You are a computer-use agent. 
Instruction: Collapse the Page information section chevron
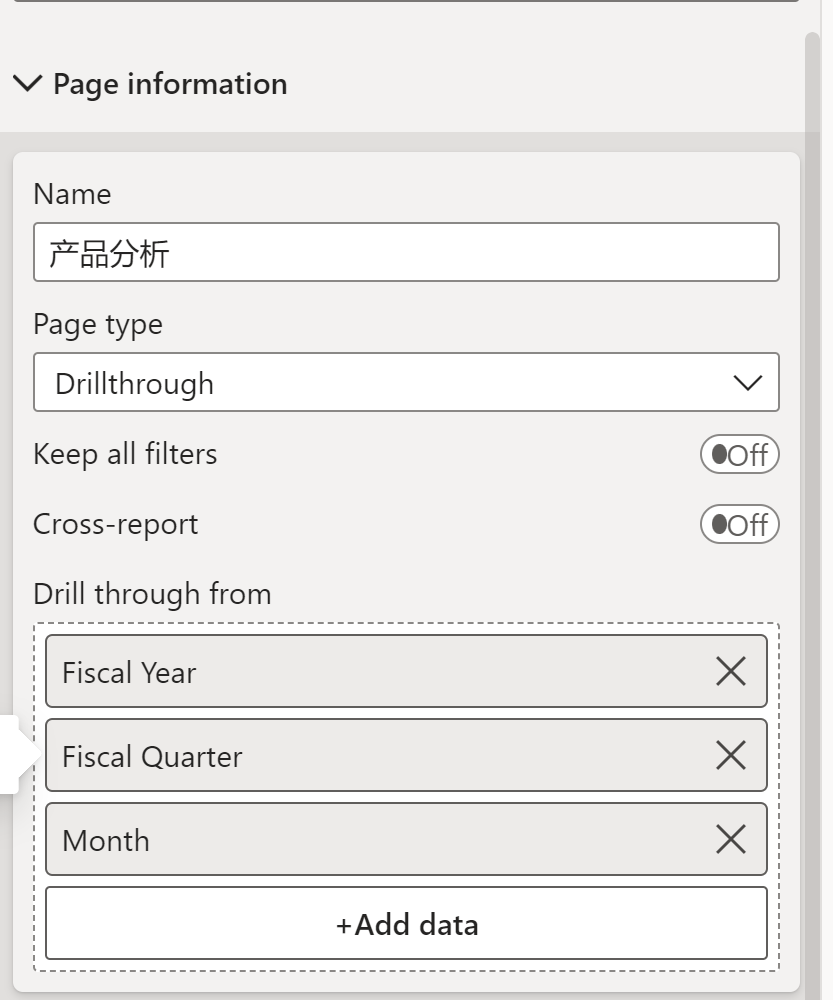(x=28, y=83)
